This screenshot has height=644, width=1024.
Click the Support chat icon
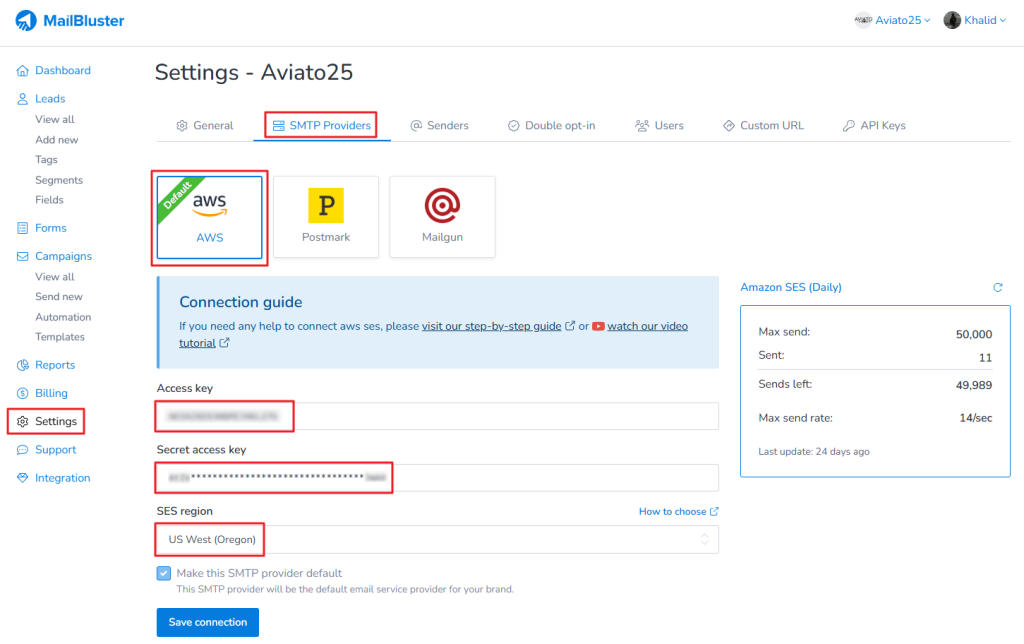(x=23, y=450)
